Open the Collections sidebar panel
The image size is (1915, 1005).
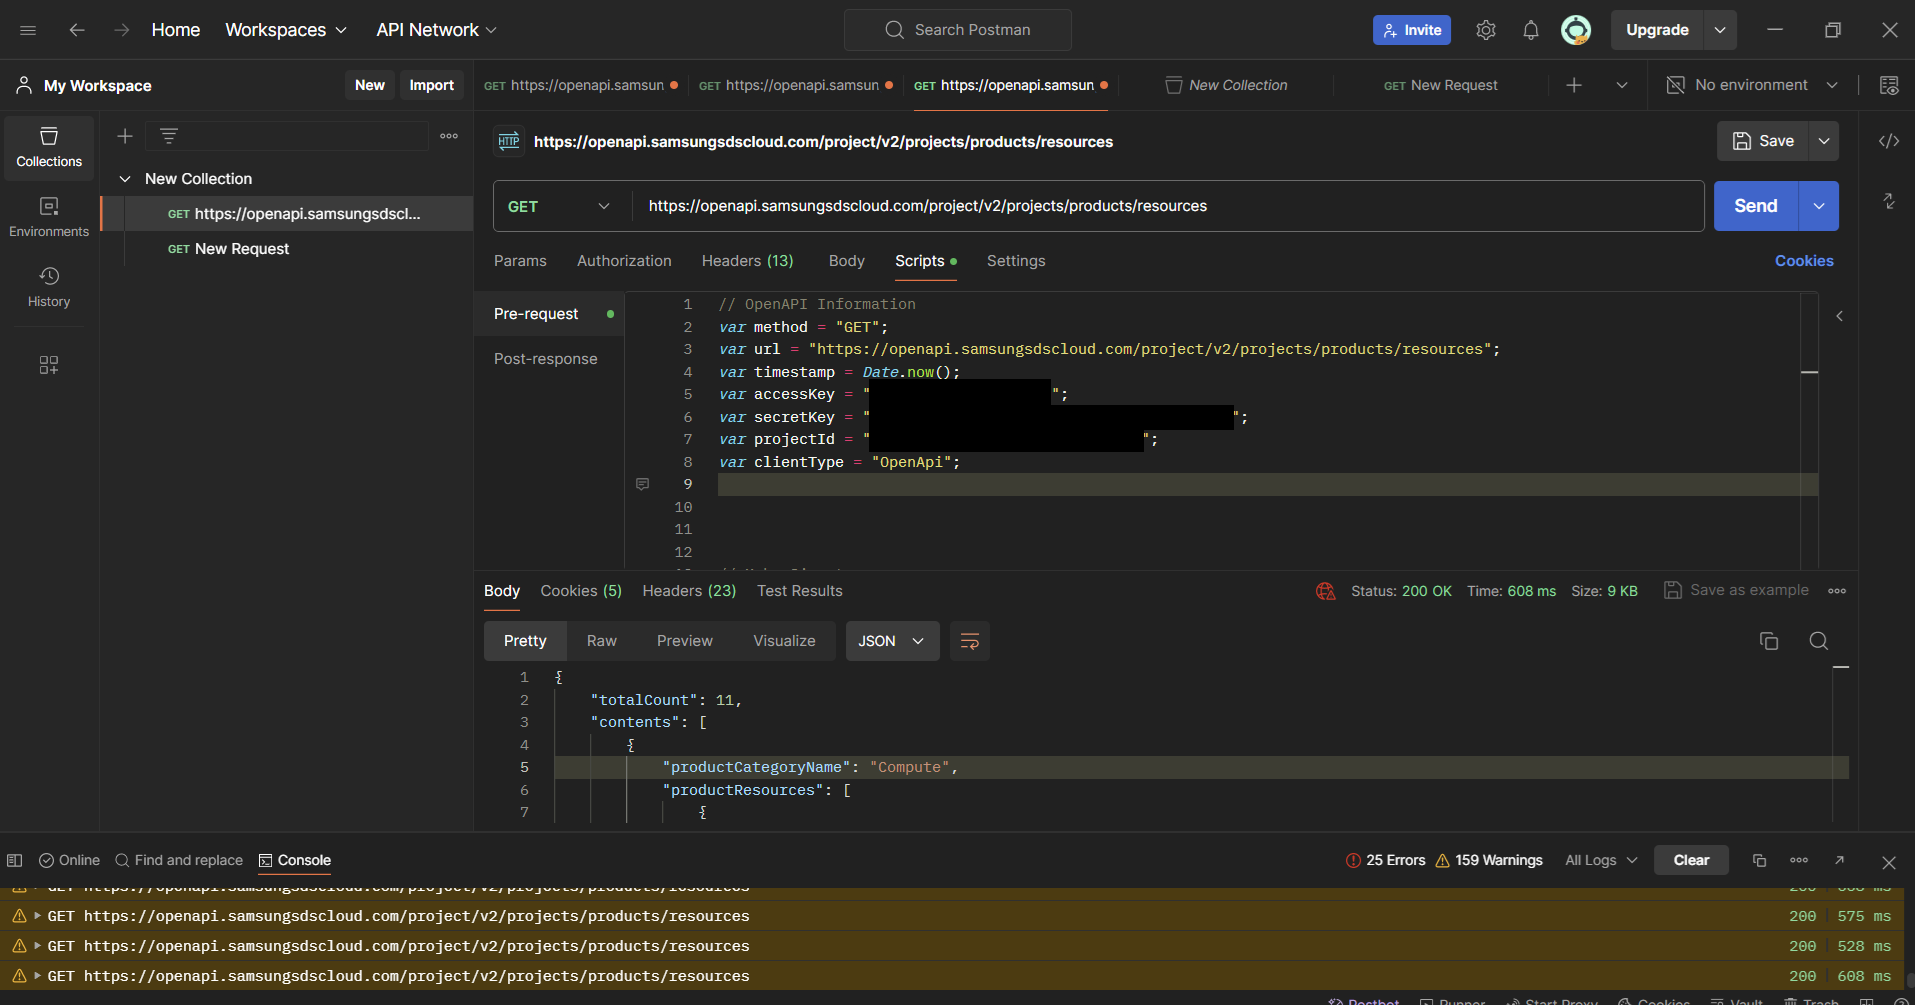click(x=49, y=147)
